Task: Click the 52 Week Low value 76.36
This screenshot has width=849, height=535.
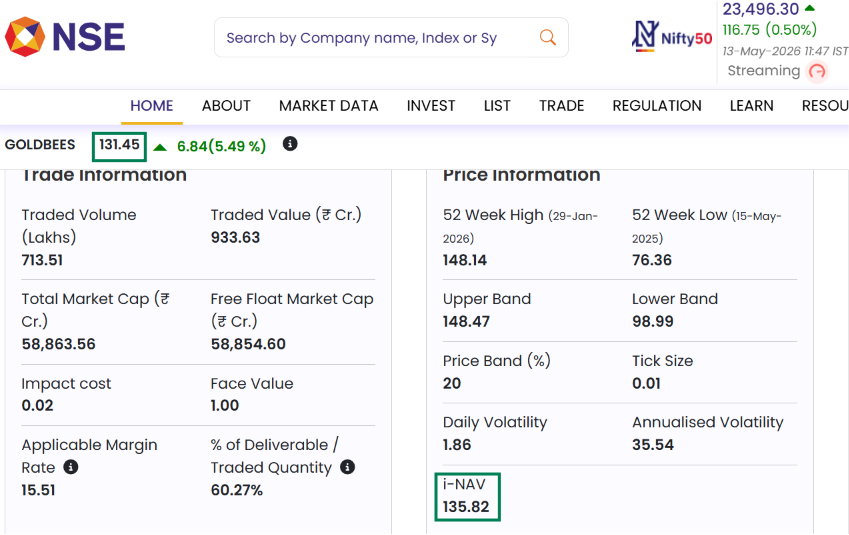Action: (652, 260)
